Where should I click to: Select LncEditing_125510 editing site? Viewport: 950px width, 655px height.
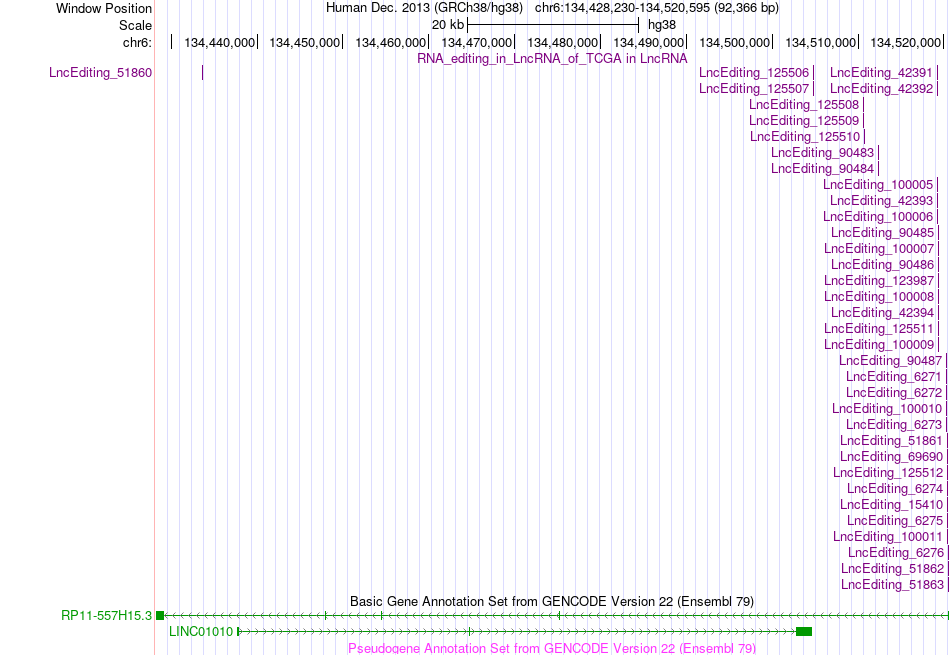(x=805, y=136)
